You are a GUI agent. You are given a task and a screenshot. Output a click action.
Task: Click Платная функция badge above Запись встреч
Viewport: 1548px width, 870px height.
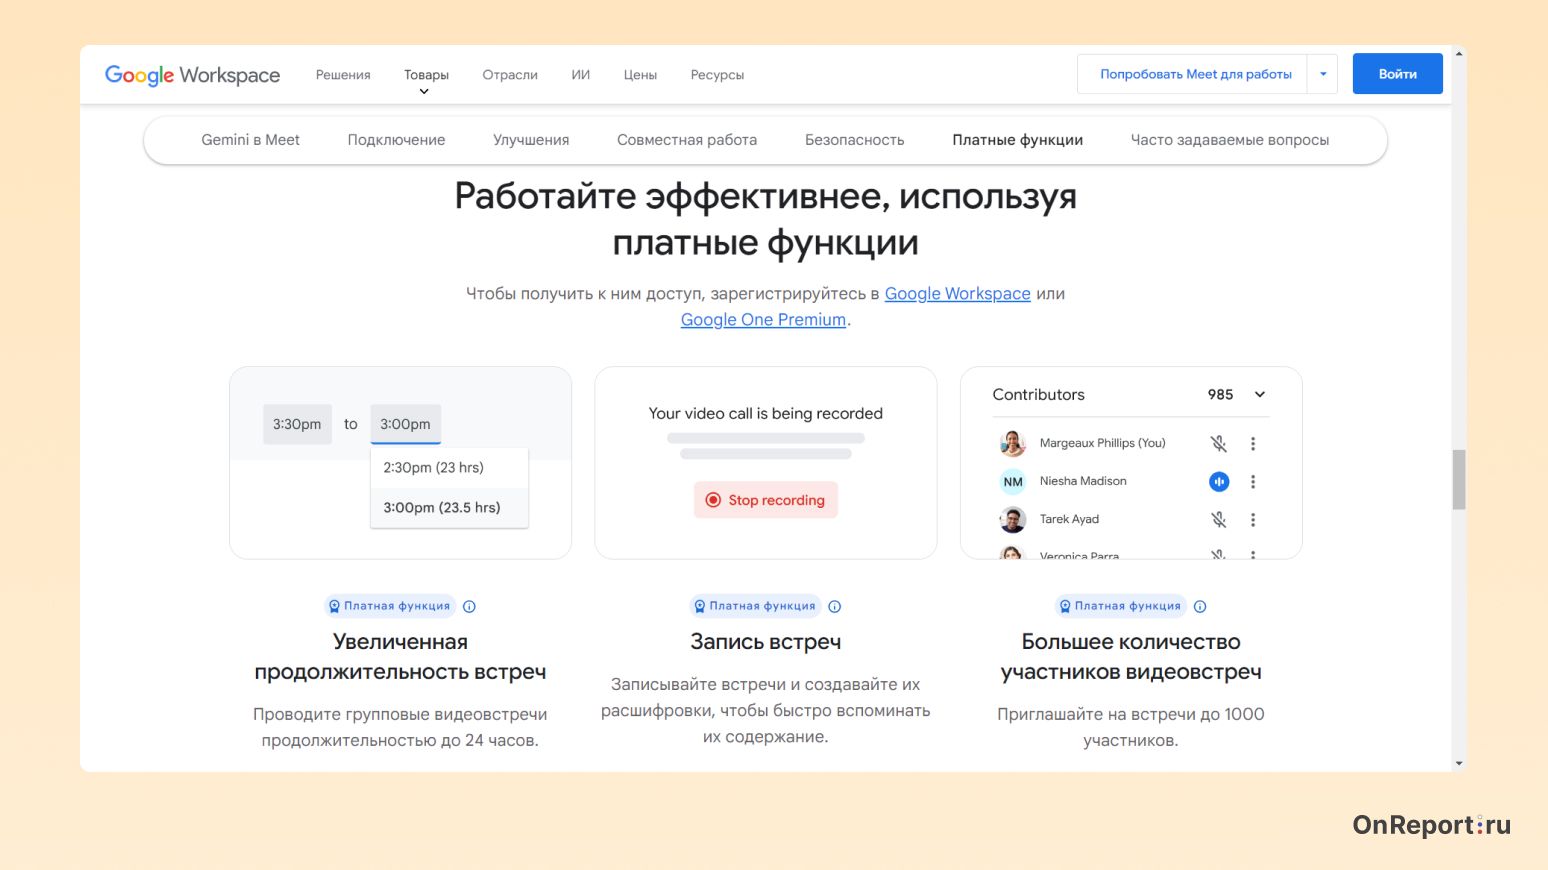tap(755, 606)
